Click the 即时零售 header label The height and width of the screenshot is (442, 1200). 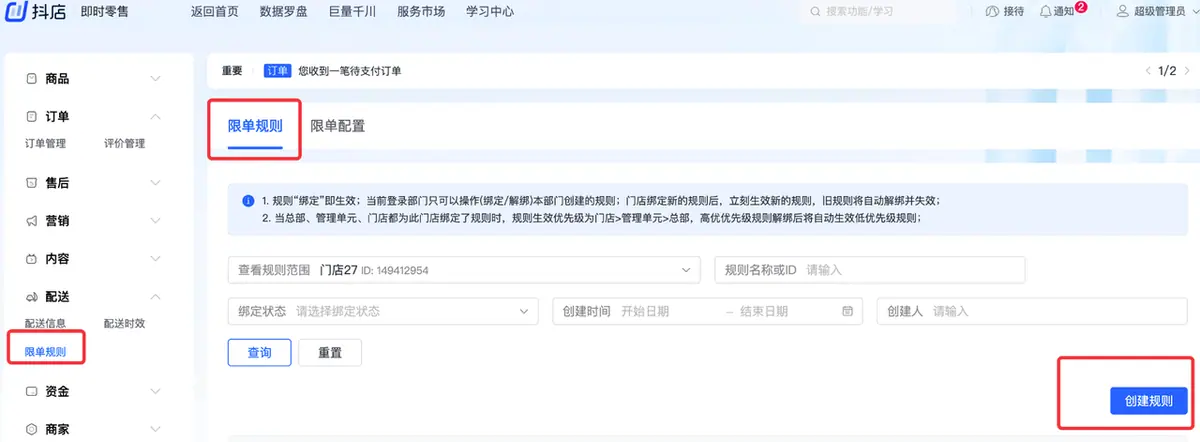tap(104, 12)
